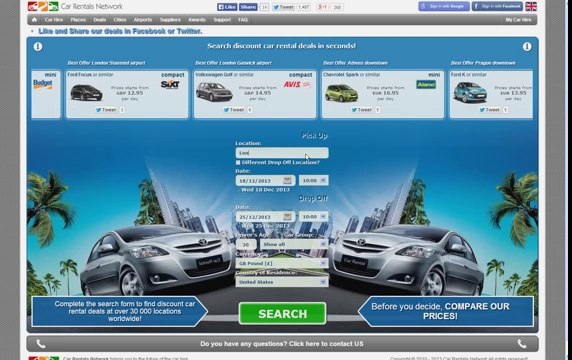This screenshot has height=360, width=572.
Task: Open pick-up date calendar icon
Action: click(287, 181)
